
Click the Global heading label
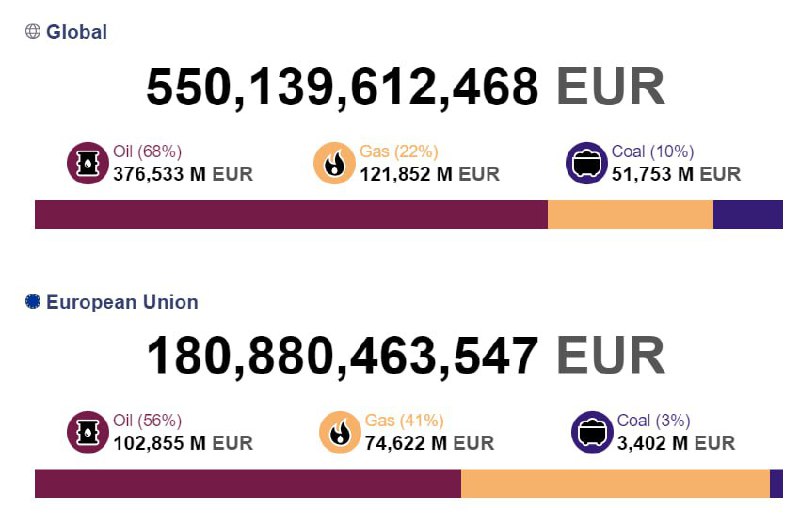tap(76, 32)
